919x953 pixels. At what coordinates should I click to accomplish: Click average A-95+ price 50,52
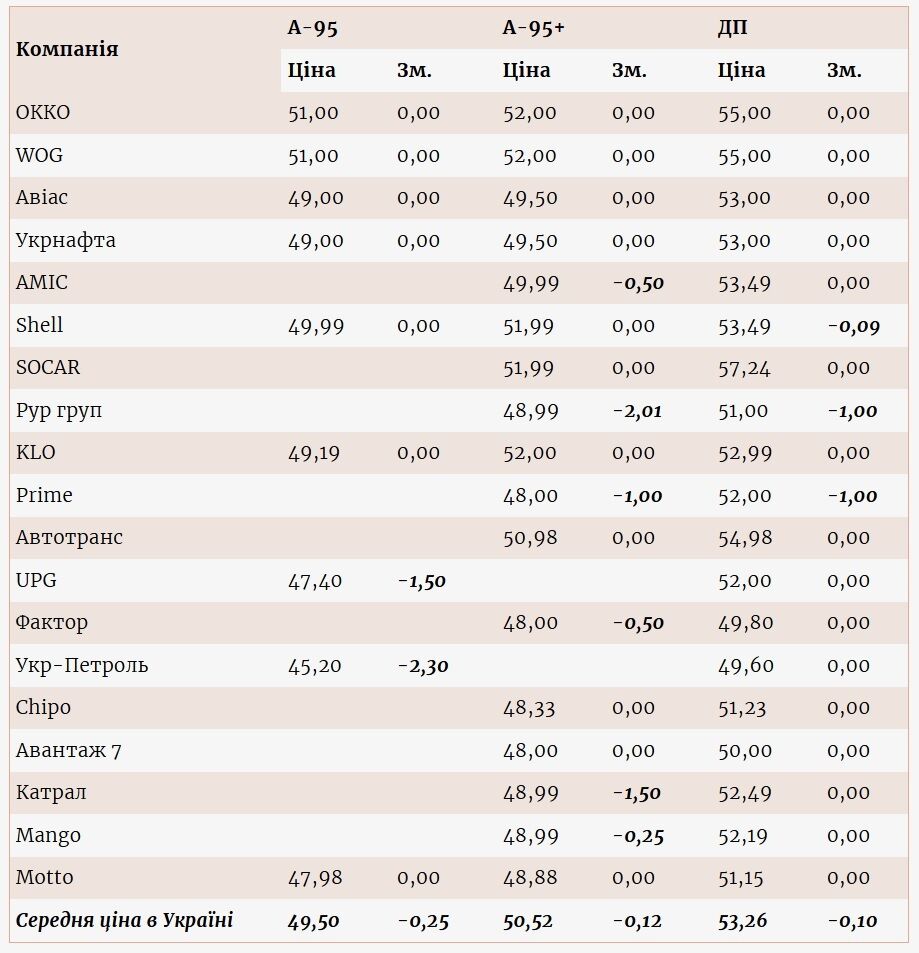(x=528, y=921)
